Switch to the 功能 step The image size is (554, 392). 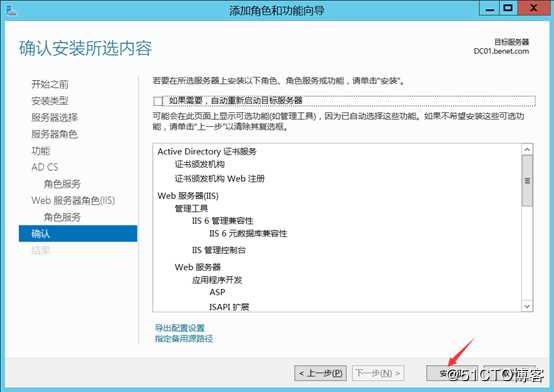click(x=41, y=151)
